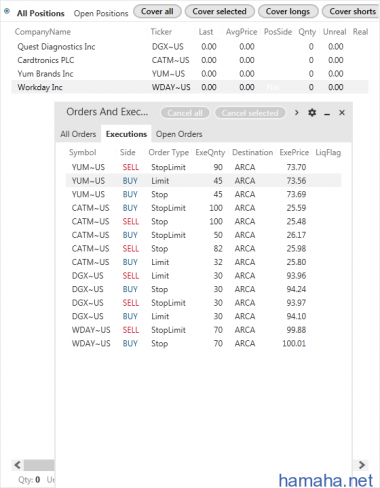Open settings gear in Orders panel
The image size is (380, 488).
click(312, 113)
